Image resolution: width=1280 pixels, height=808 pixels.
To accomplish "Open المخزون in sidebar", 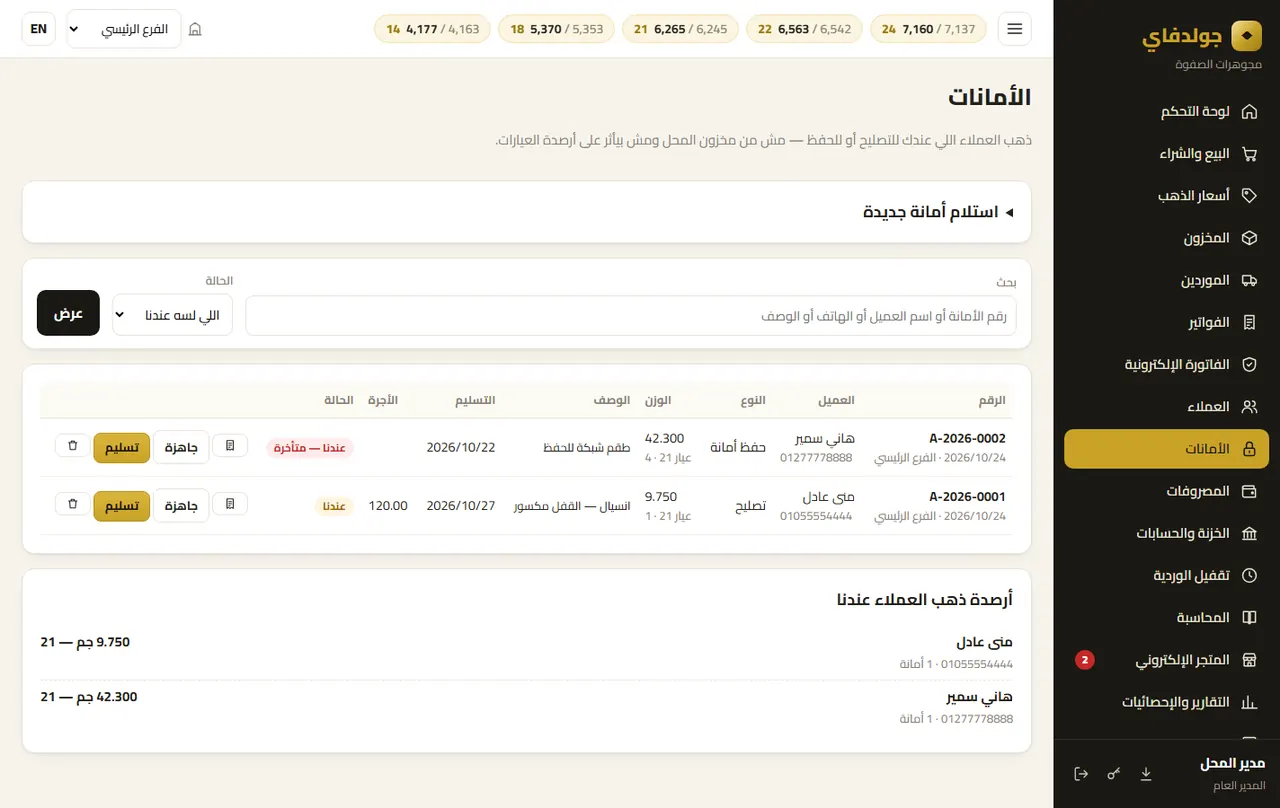I will (1166, 239).
